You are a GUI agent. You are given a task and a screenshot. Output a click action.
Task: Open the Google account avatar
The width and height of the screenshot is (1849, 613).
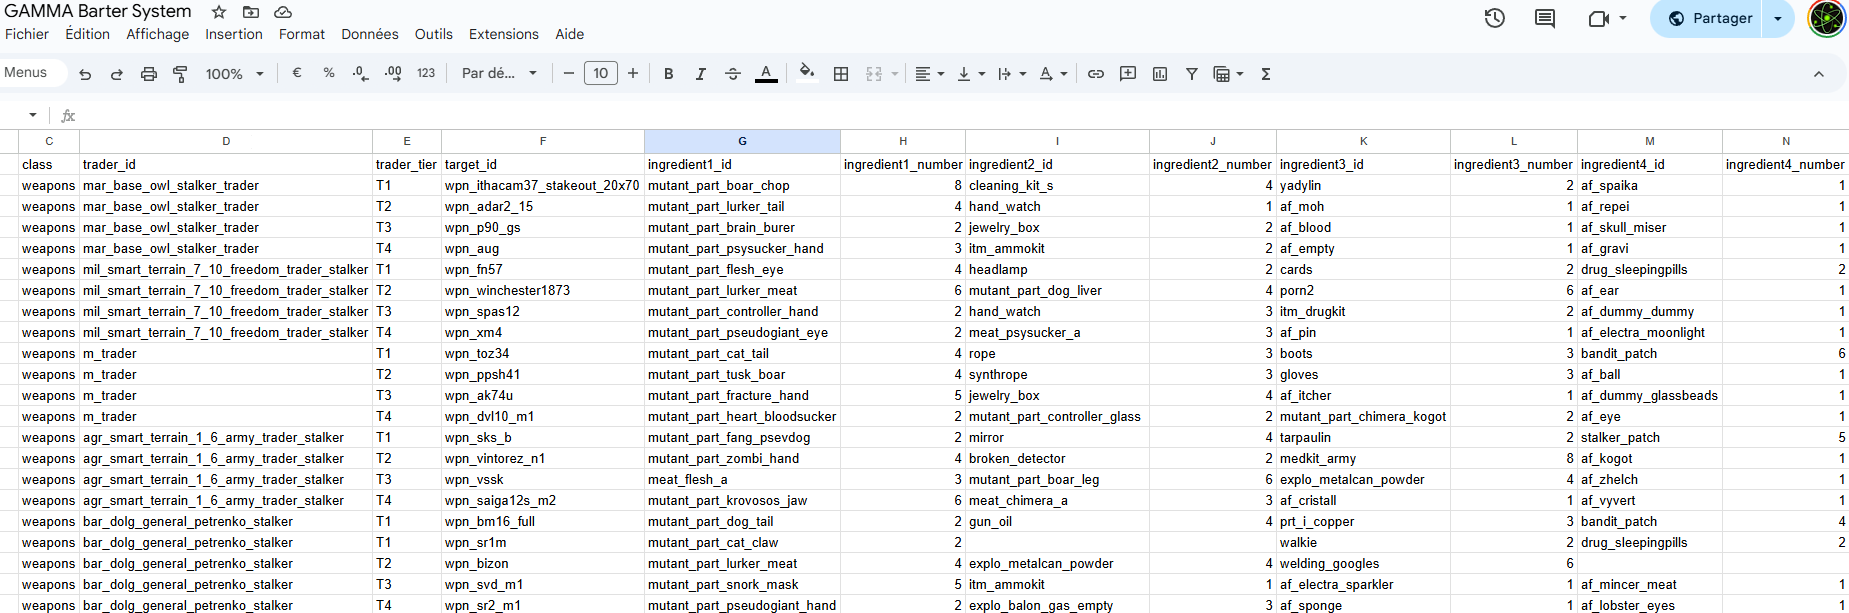click(1827, 18)
